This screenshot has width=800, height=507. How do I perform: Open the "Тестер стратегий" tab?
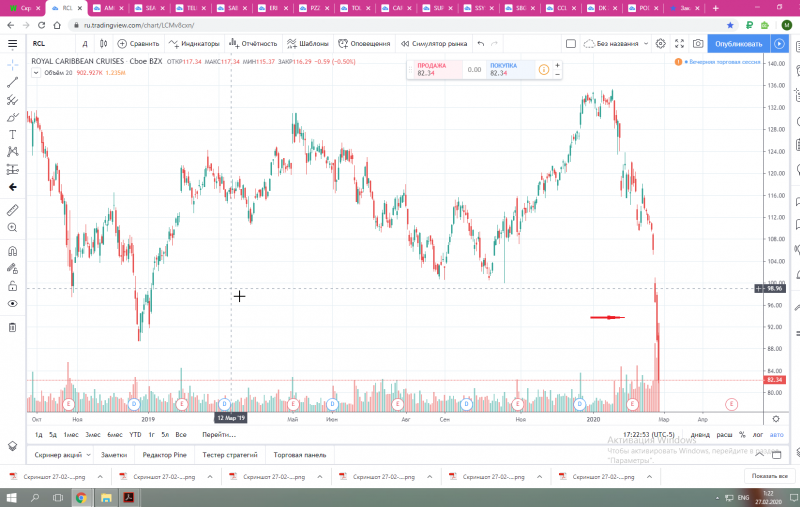point(230,454)
